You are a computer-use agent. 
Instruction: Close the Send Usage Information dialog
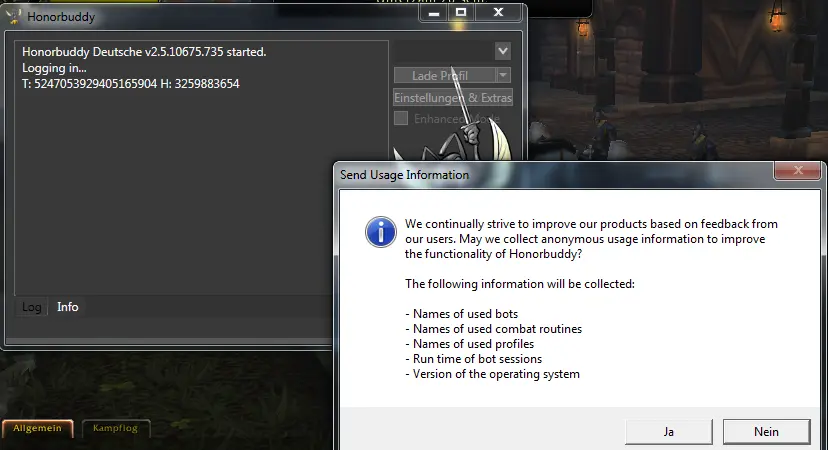point(797,170)
